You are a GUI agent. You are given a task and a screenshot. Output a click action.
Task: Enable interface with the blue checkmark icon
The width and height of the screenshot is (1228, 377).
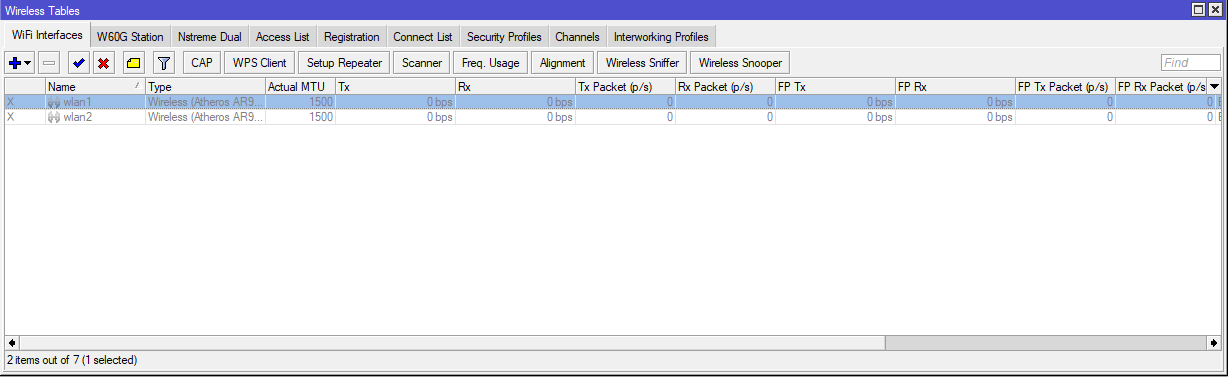78,63
